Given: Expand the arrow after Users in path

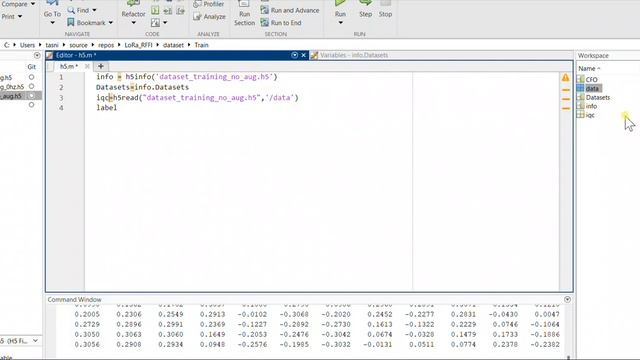Looking at the screenshot, I should [40, 45].
